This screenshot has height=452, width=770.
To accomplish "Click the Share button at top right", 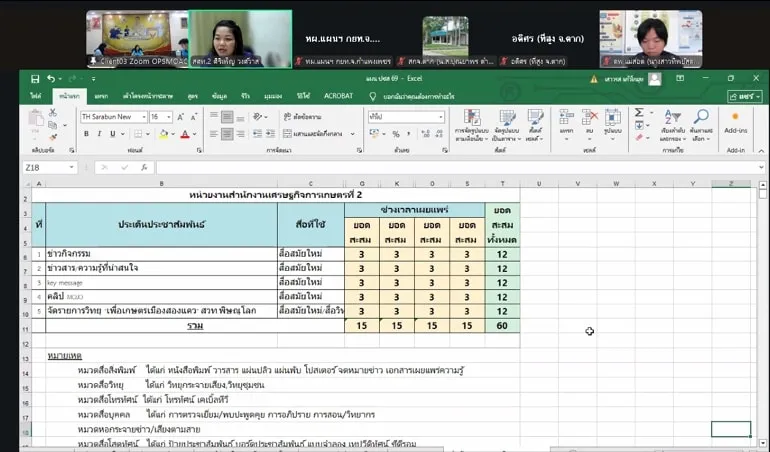I will coord(743,96).
